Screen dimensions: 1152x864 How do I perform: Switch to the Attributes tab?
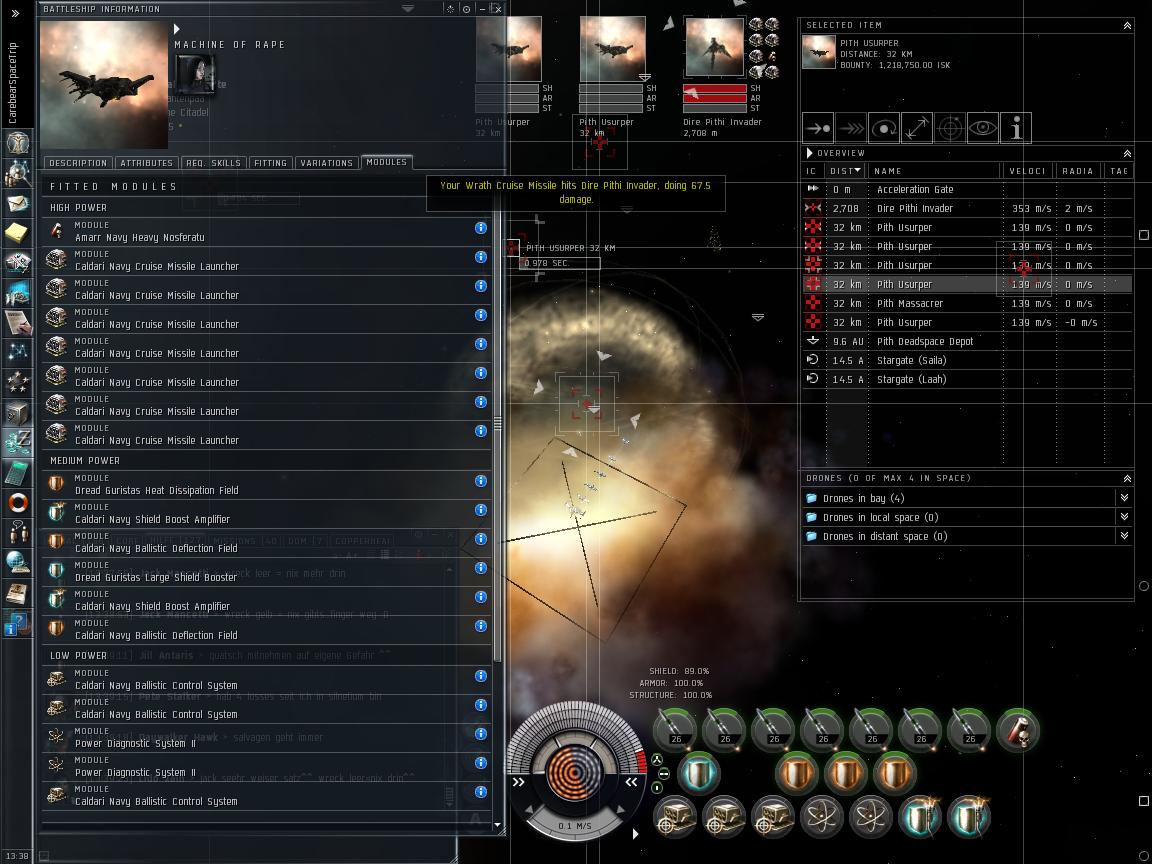click(146, 163)
